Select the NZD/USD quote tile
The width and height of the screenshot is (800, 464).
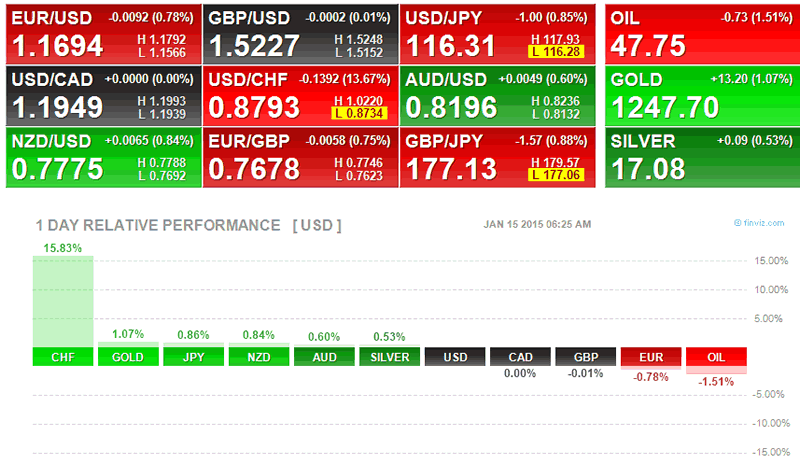103,157
